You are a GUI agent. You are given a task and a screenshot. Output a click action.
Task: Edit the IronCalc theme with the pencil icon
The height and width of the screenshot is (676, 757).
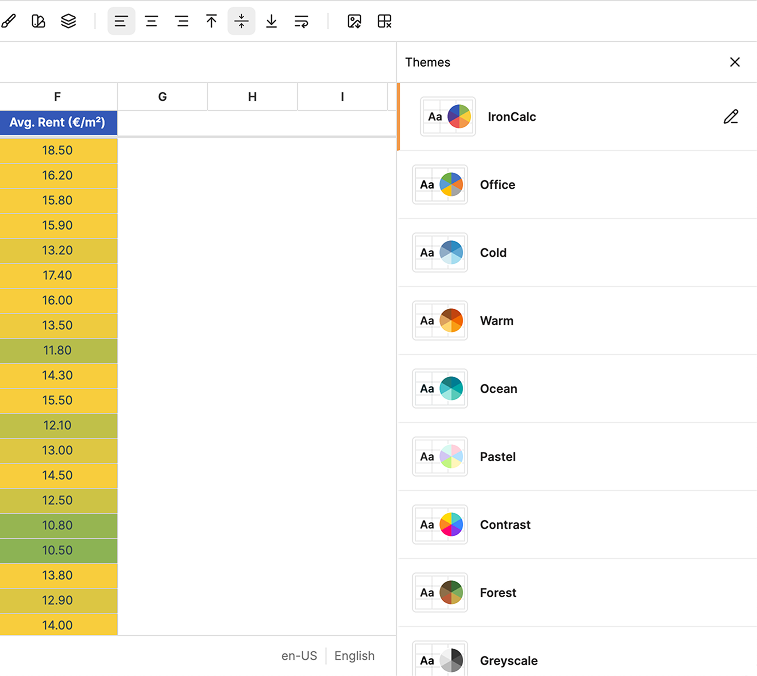731,117
